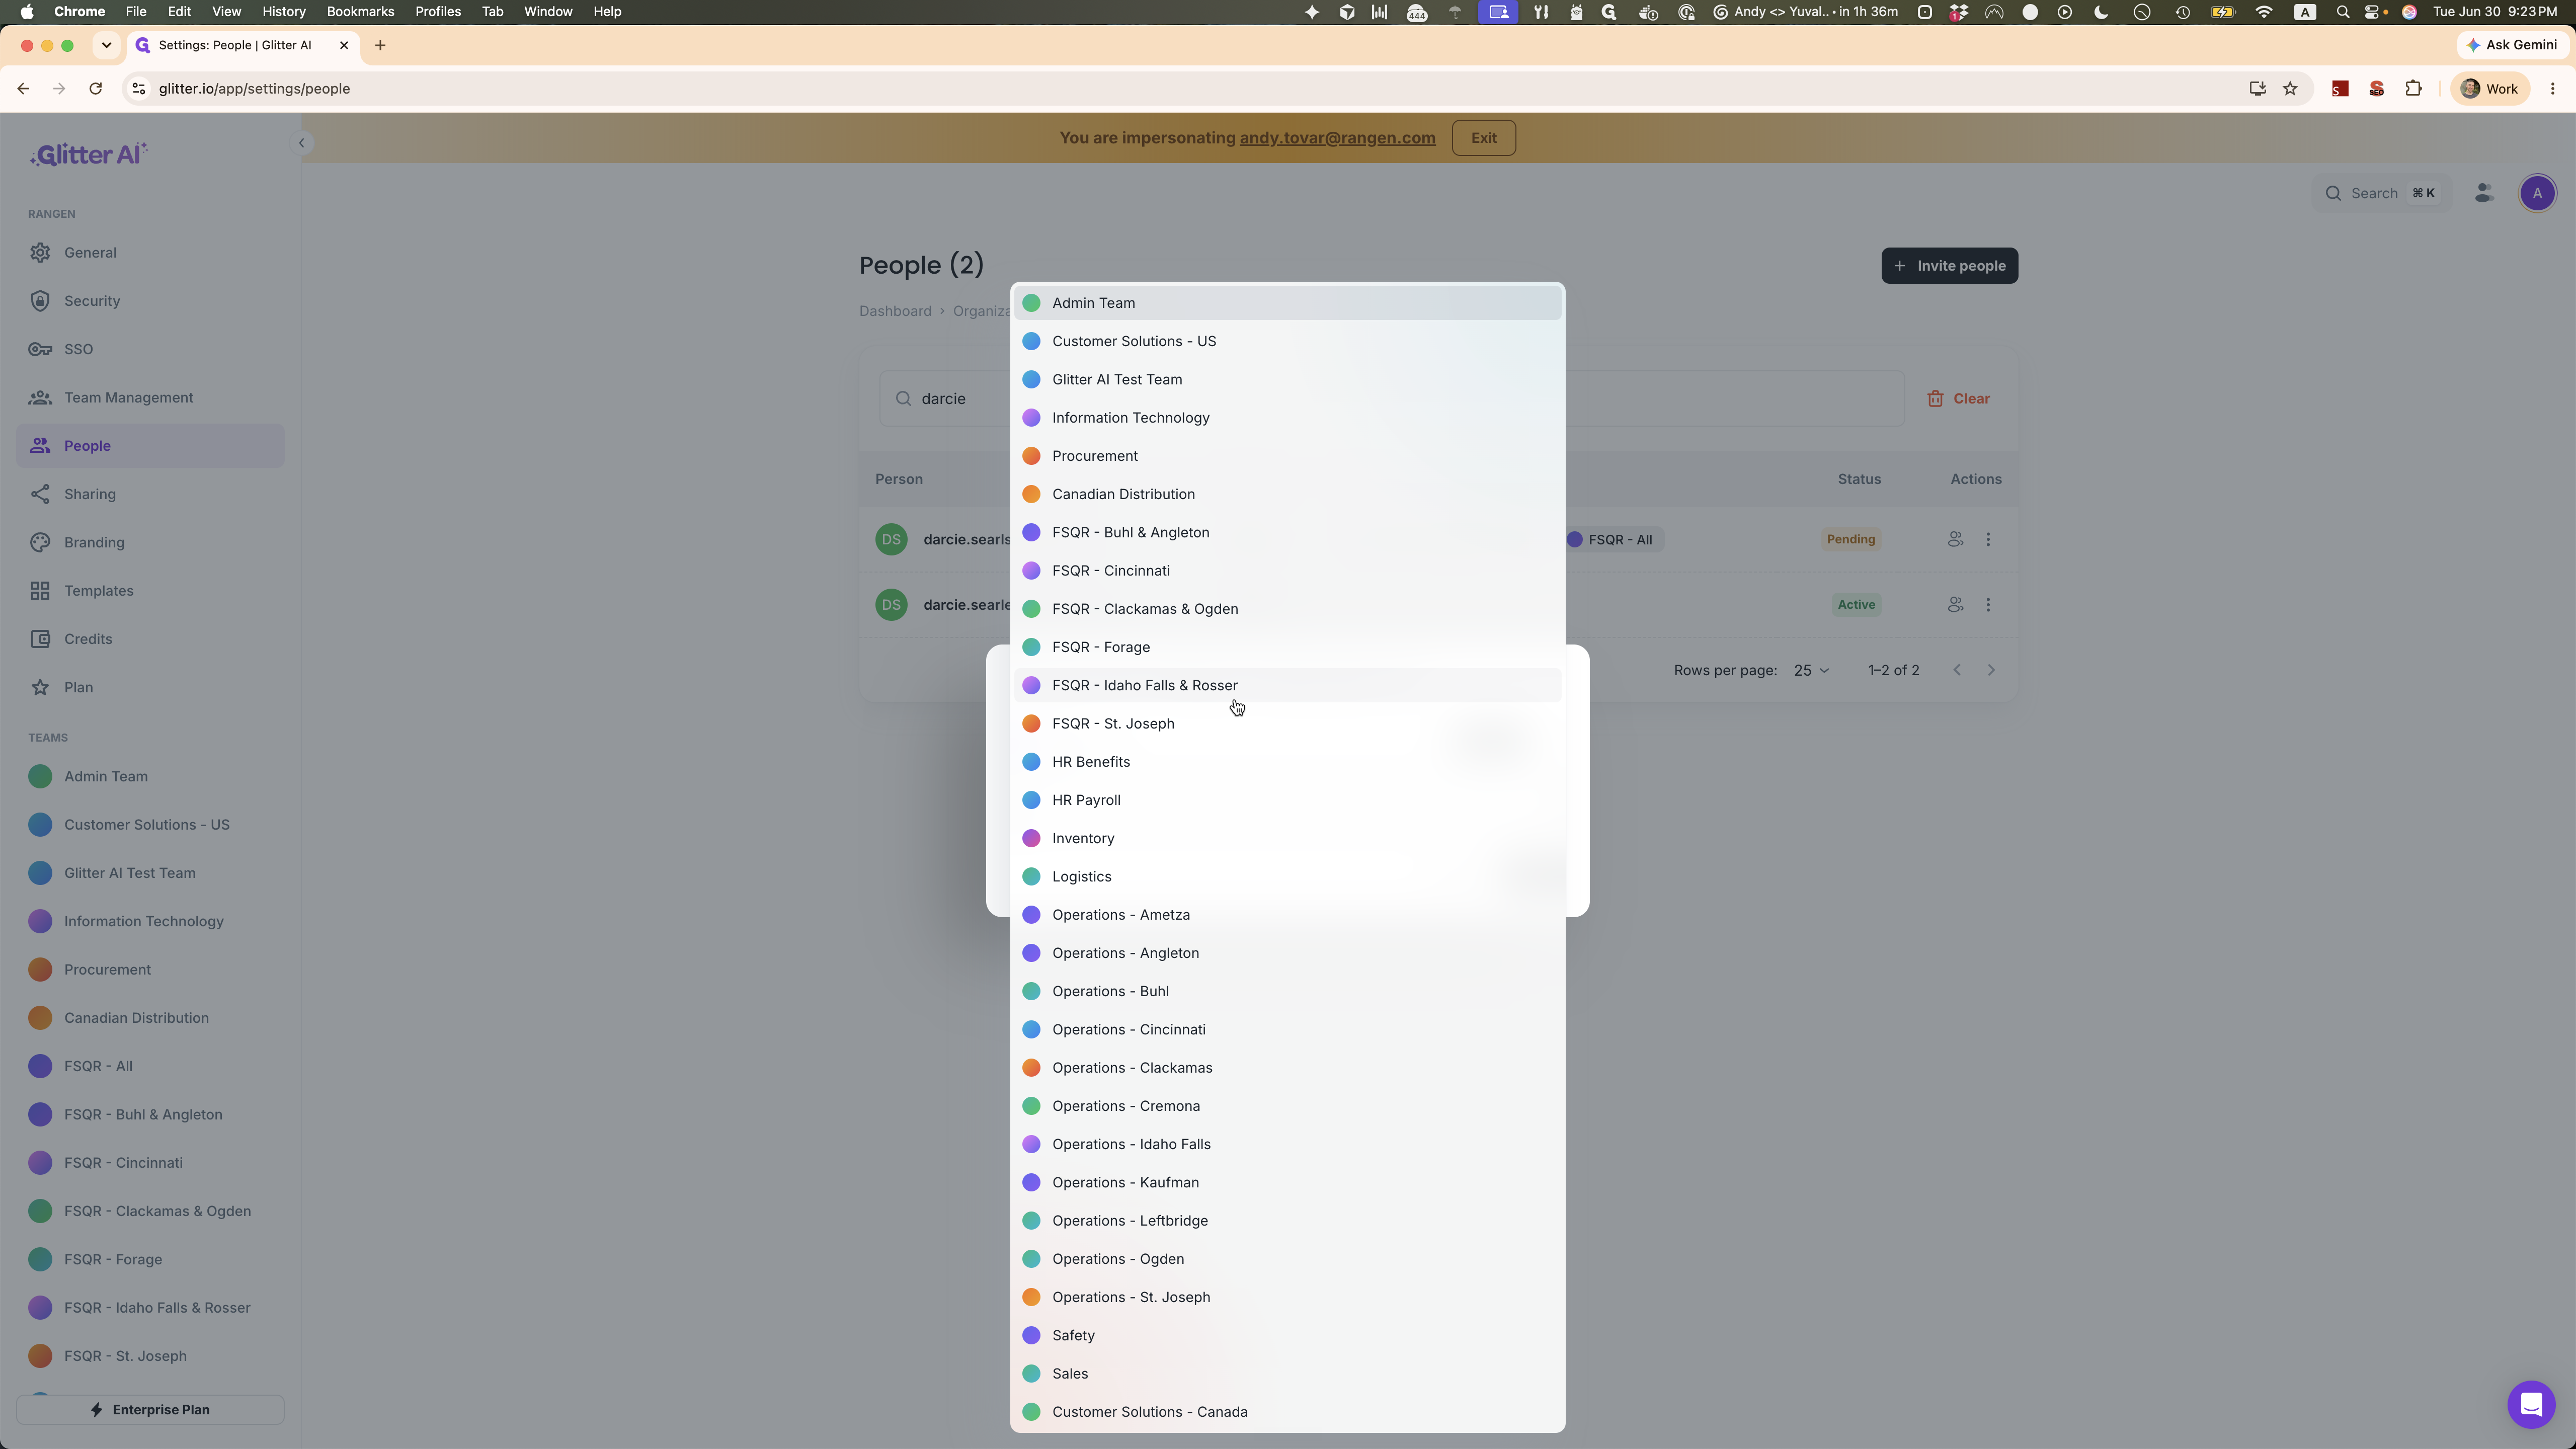Open three-dot actions menu for Active user
The image size is (2576, 1449).
[x=1988, y=605]
